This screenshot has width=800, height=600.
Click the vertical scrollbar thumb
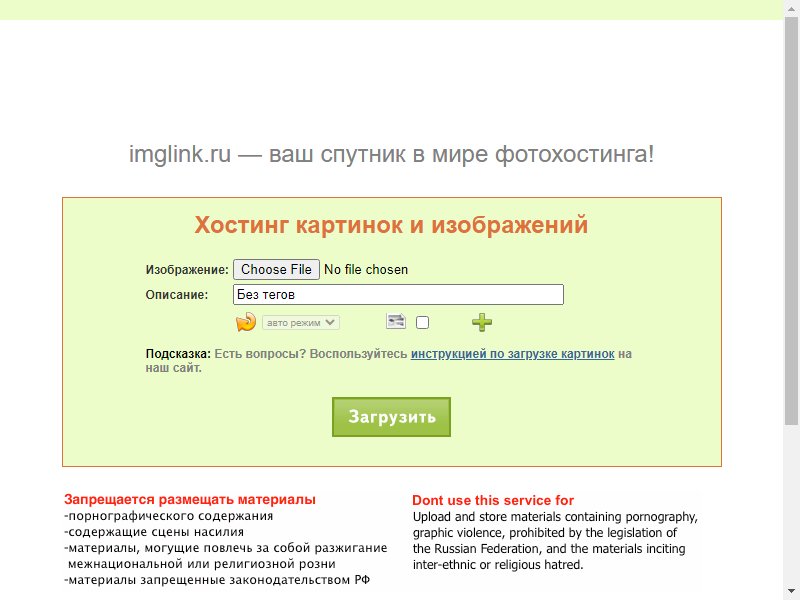(x=791, y=219)
